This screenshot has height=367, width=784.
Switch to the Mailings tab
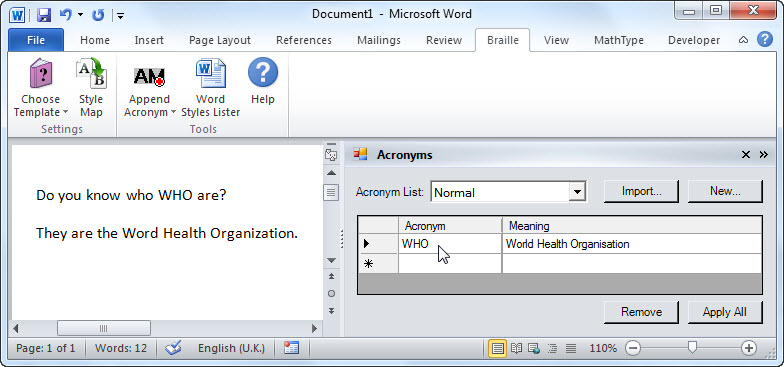[379, 40]
